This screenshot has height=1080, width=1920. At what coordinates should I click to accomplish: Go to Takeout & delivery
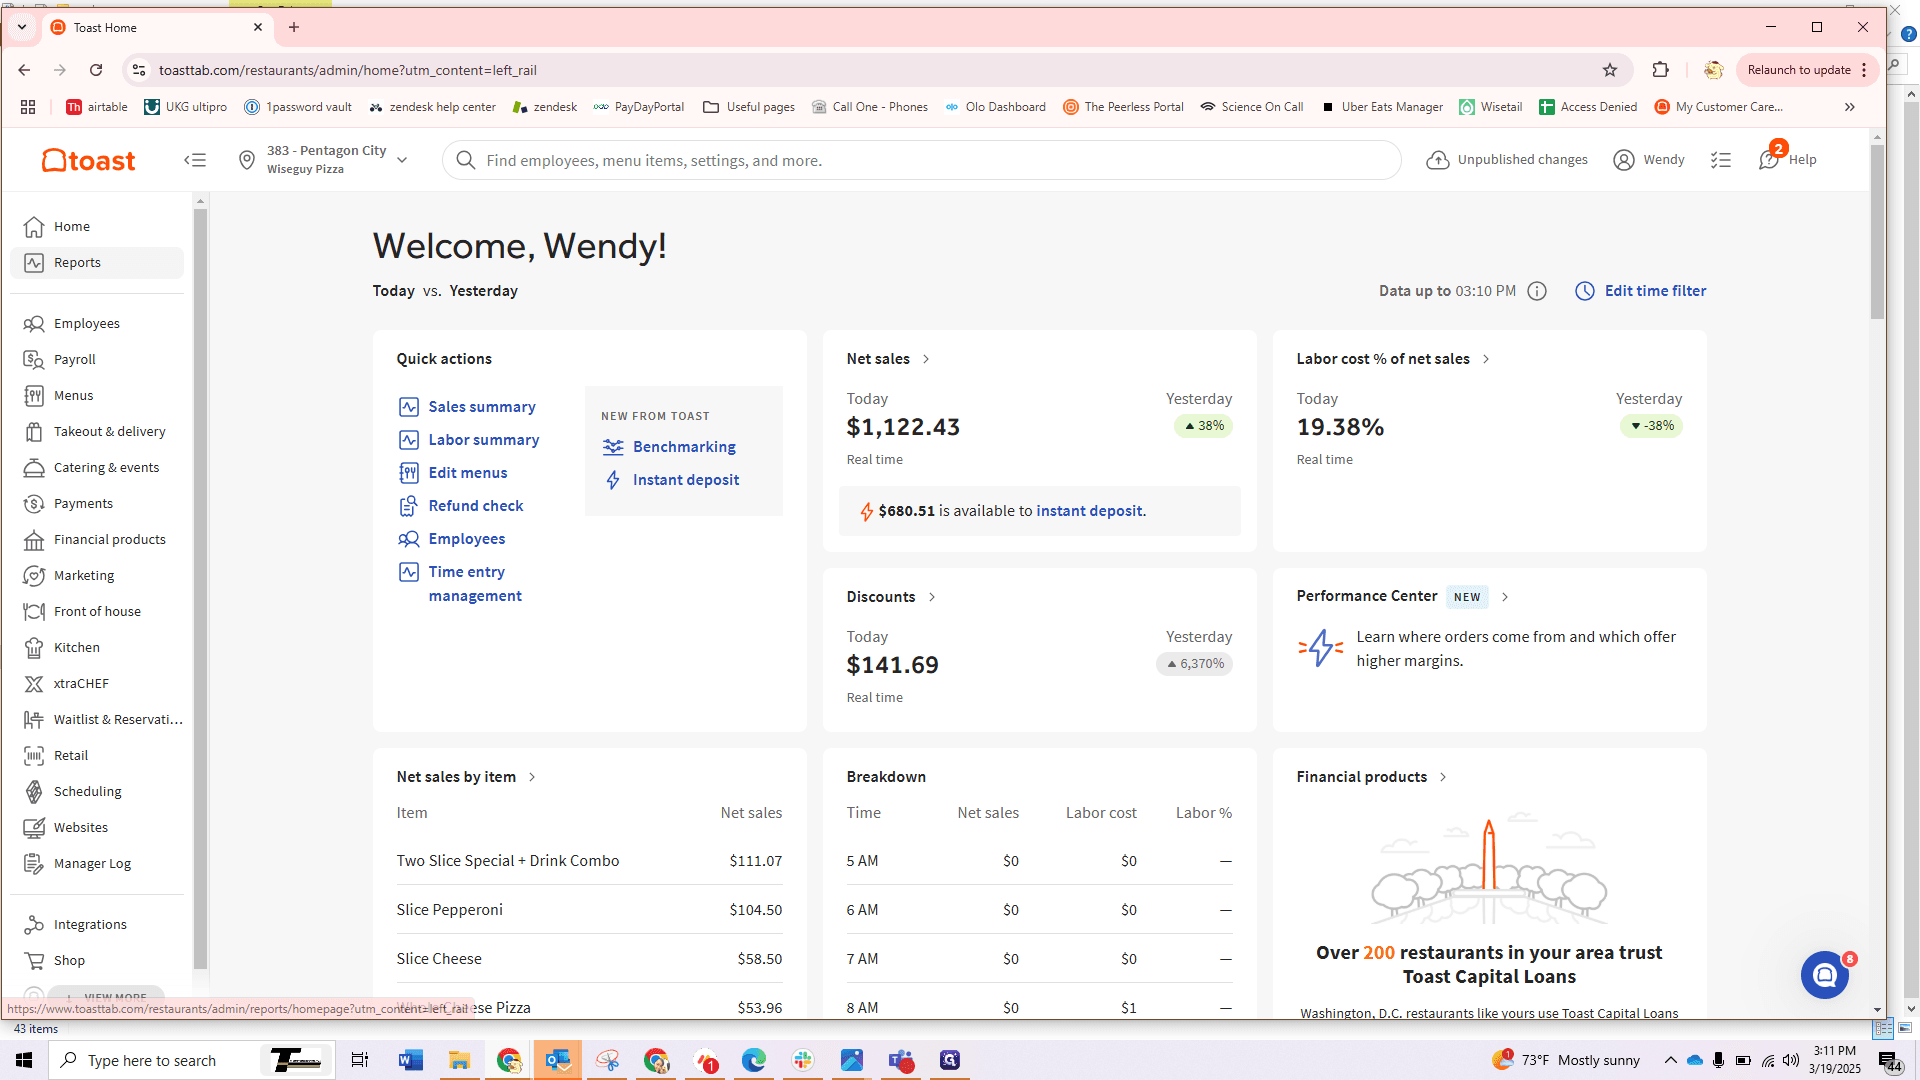tap(97, 432)
